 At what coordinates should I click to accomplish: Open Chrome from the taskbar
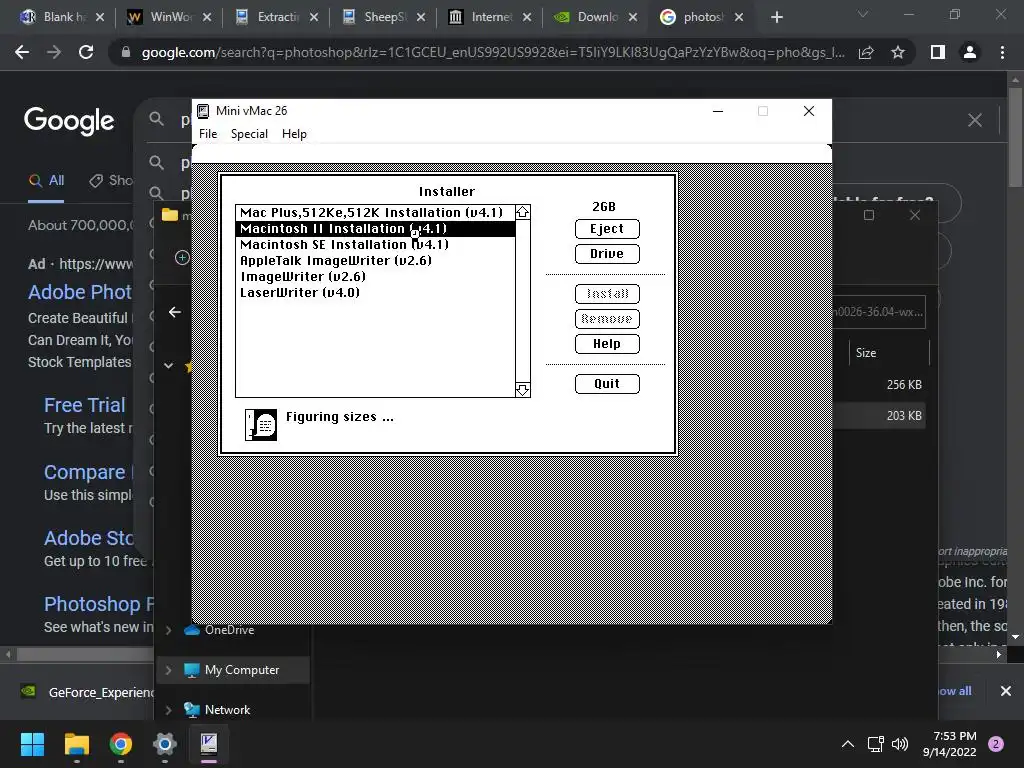(121, 744)
